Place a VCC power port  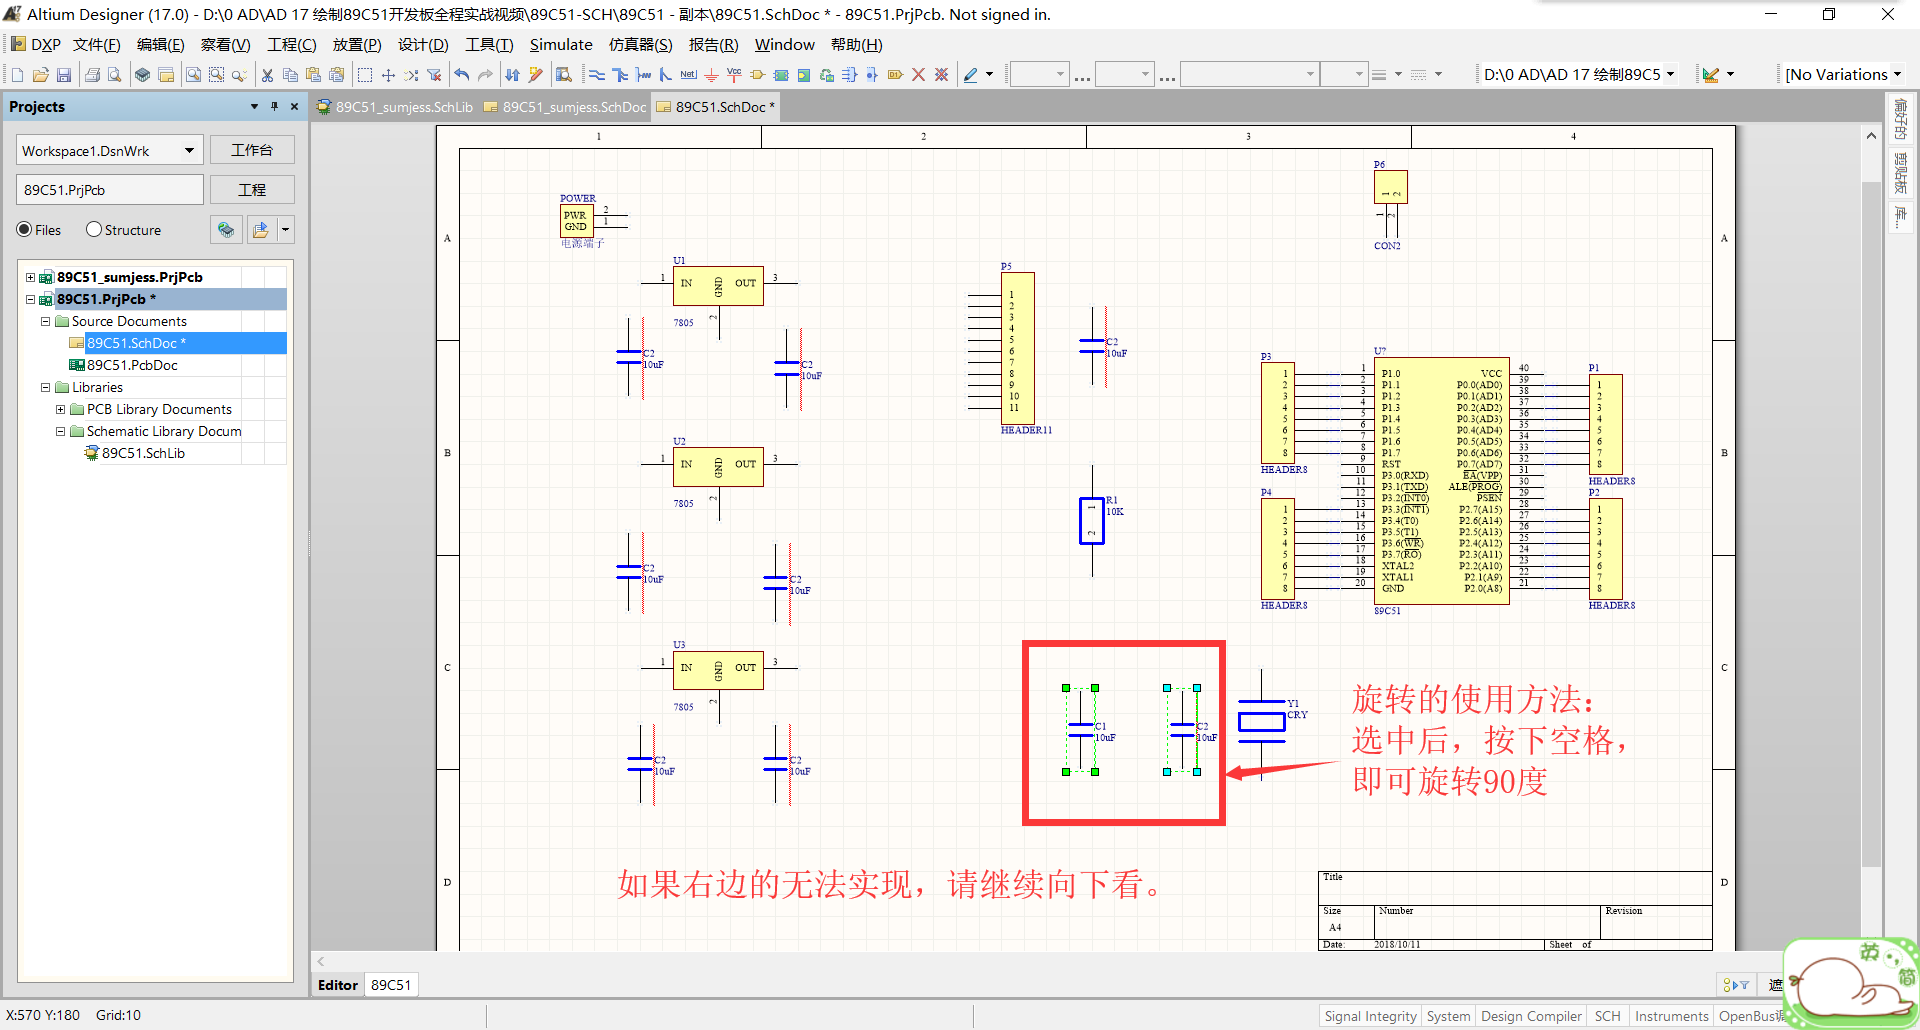[735, 75]
